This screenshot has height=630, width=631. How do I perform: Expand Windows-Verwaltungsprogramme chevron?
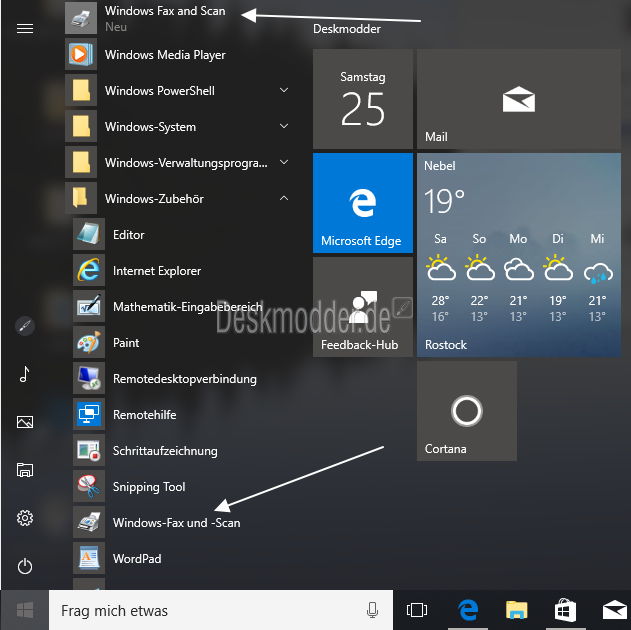(x=284, y=162)
